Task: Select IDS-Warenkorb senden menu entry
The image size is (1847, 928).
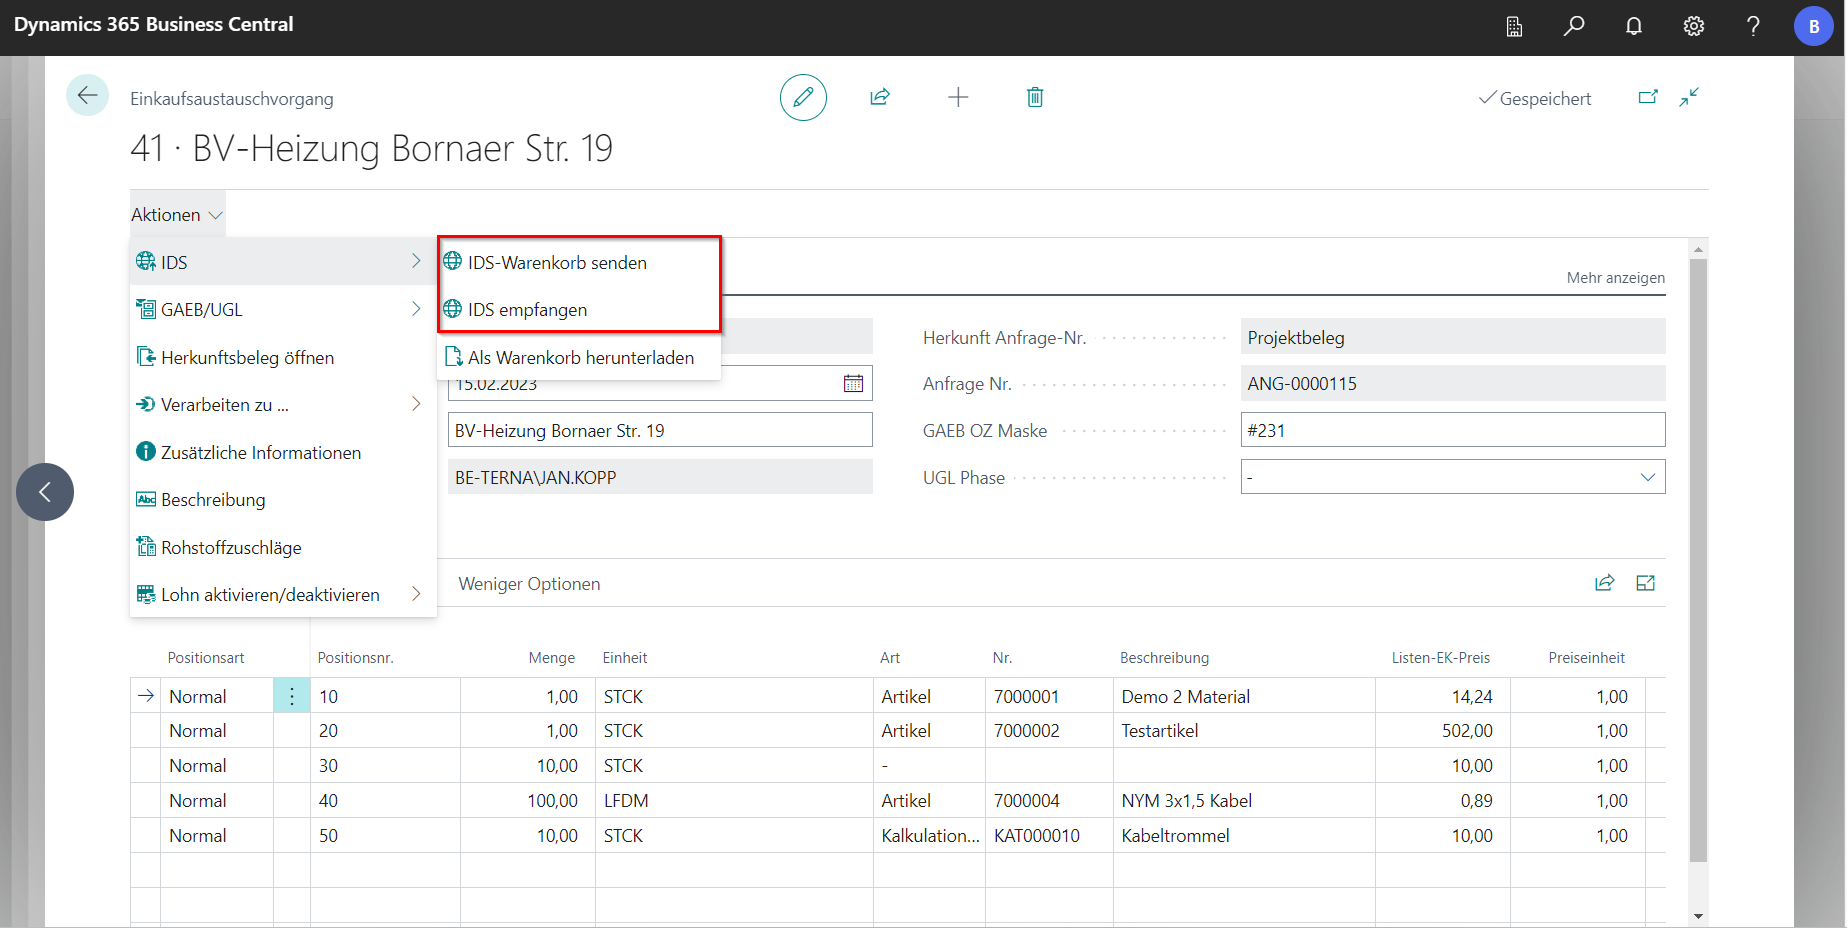Action: (557, 263)
